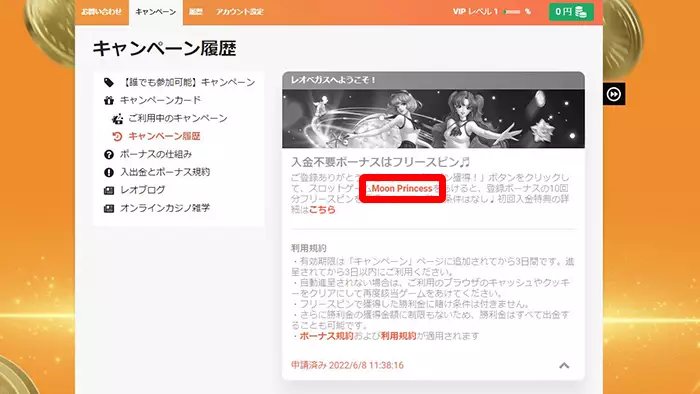Select the キャンペーン tab in header
Screen dimensions: 700x394
[156, 12]
